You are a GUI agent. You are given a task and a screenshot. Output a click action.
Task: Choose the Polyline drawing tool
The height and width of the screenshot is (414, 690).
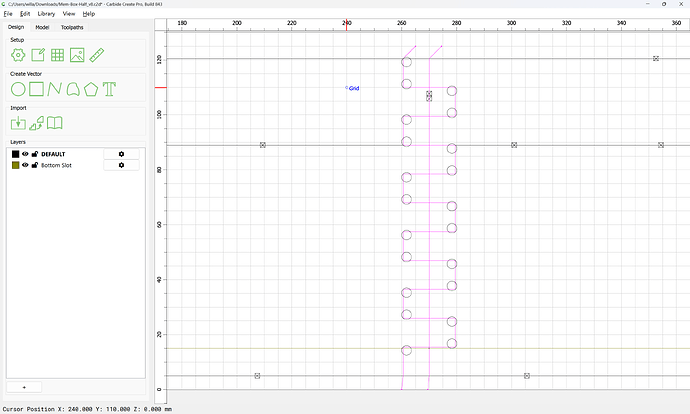click(x=55, y=89)
